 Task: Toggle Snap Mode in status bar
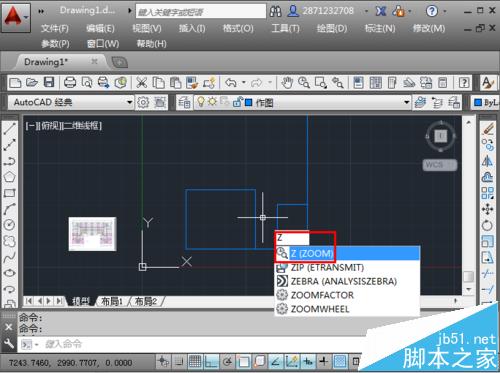pos(179,362)
